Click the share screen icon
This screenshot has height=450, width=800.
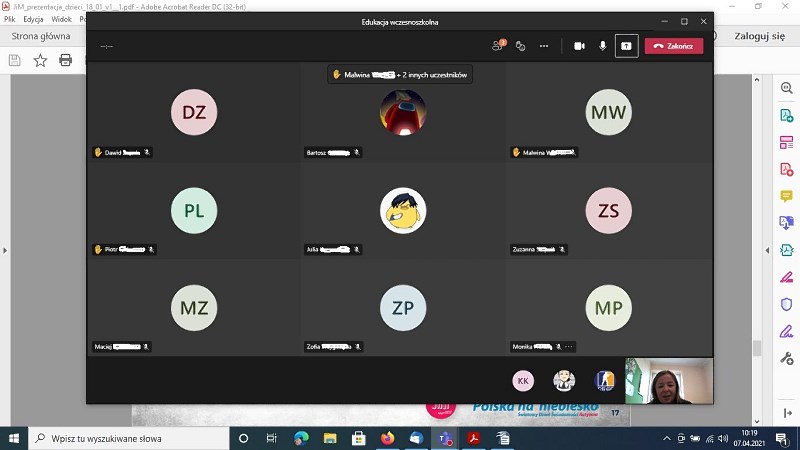pyautogui.click(x=626, y=46)
